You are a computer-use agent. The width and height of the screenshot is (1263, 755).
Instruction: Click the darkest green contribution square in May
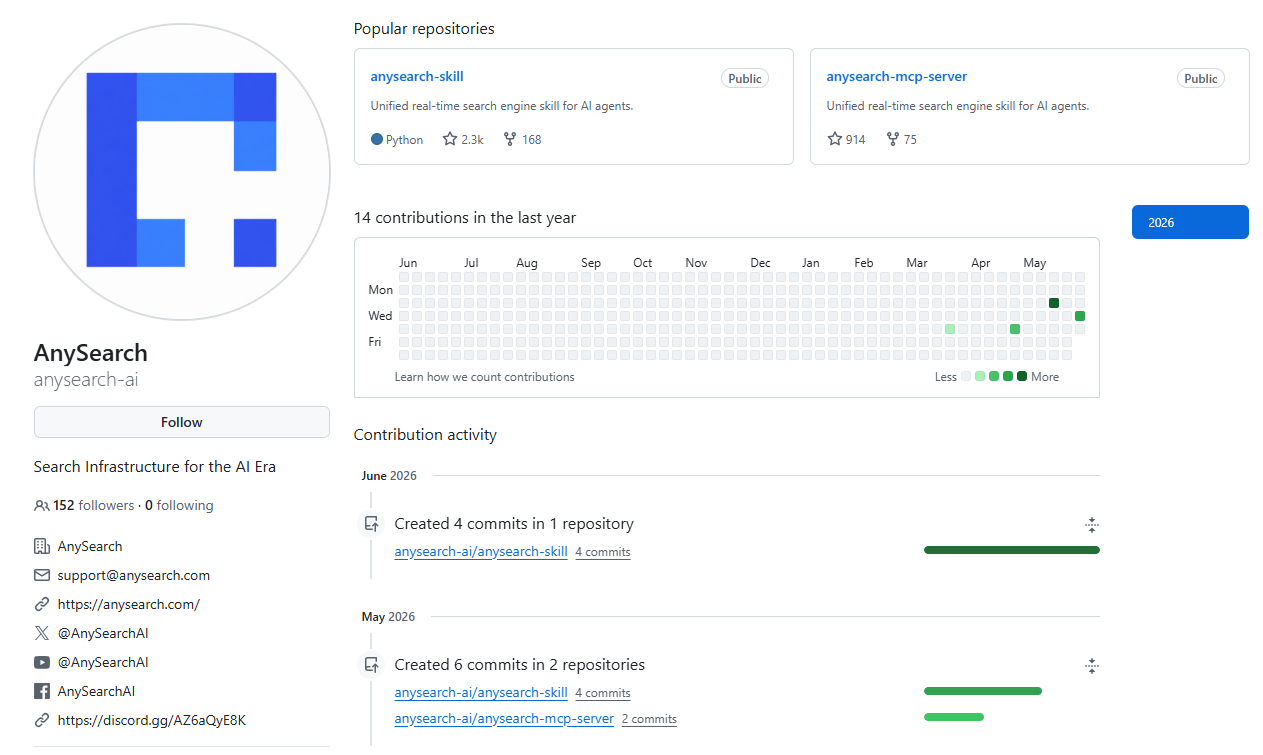(x=1054, y=303)
